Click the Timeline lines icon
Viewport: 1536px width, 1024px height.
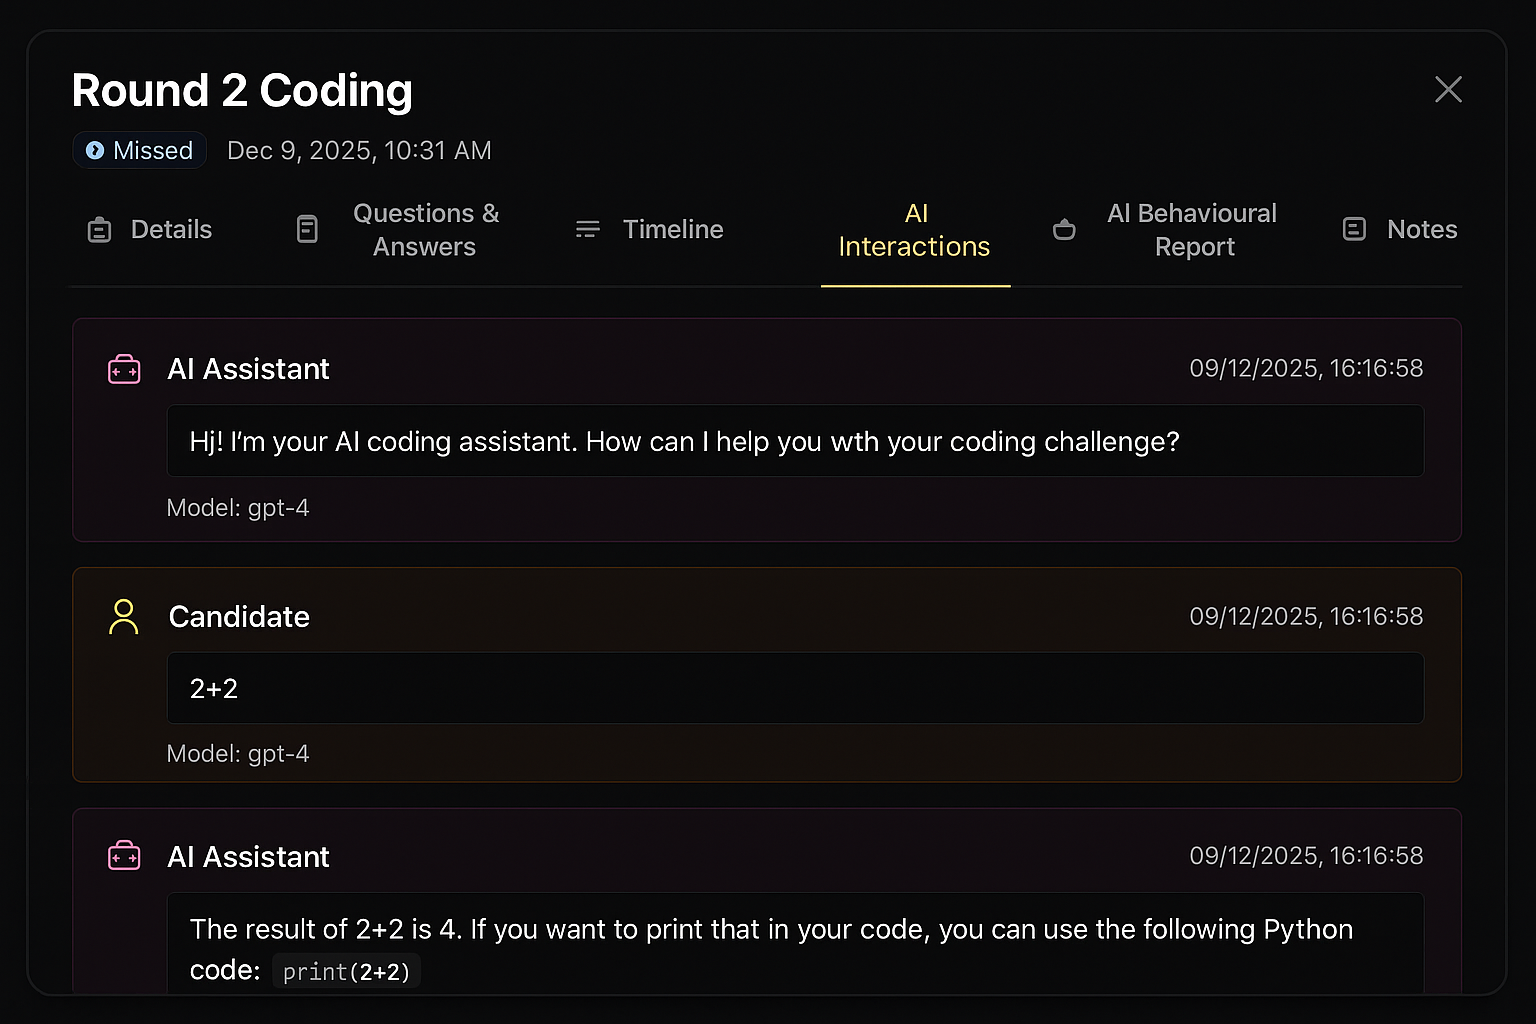[588, 230]
